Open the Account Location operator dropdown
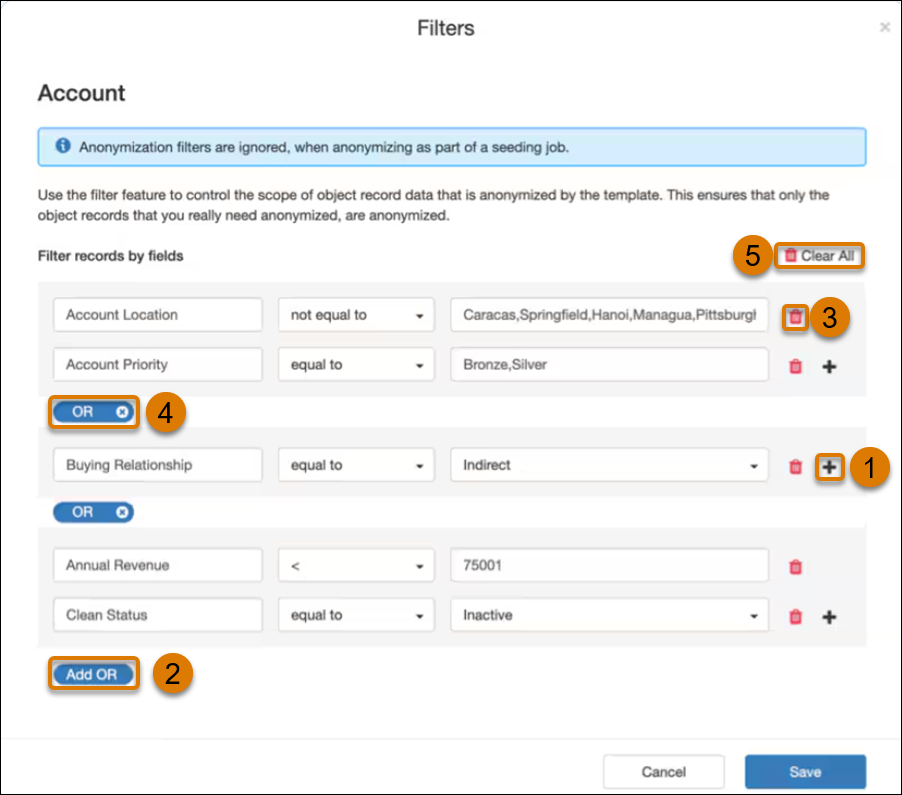The height and width of the screenshot is (795, 902). (x=356, y=315)
